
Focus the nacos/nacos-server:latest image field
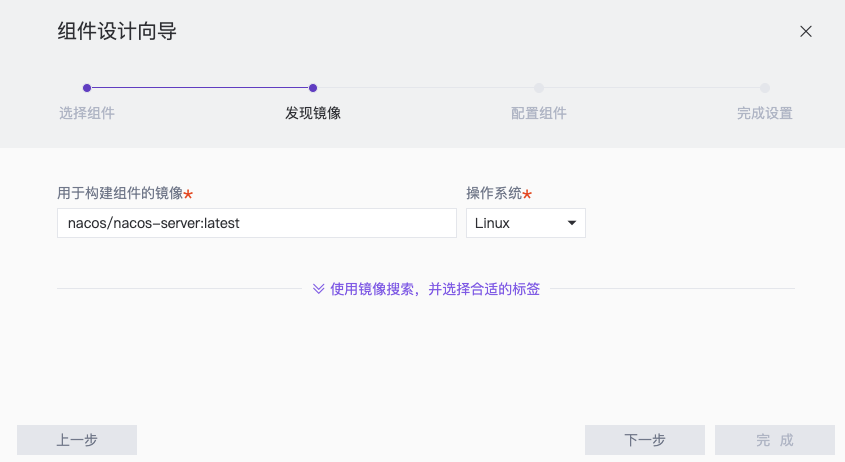257,223
